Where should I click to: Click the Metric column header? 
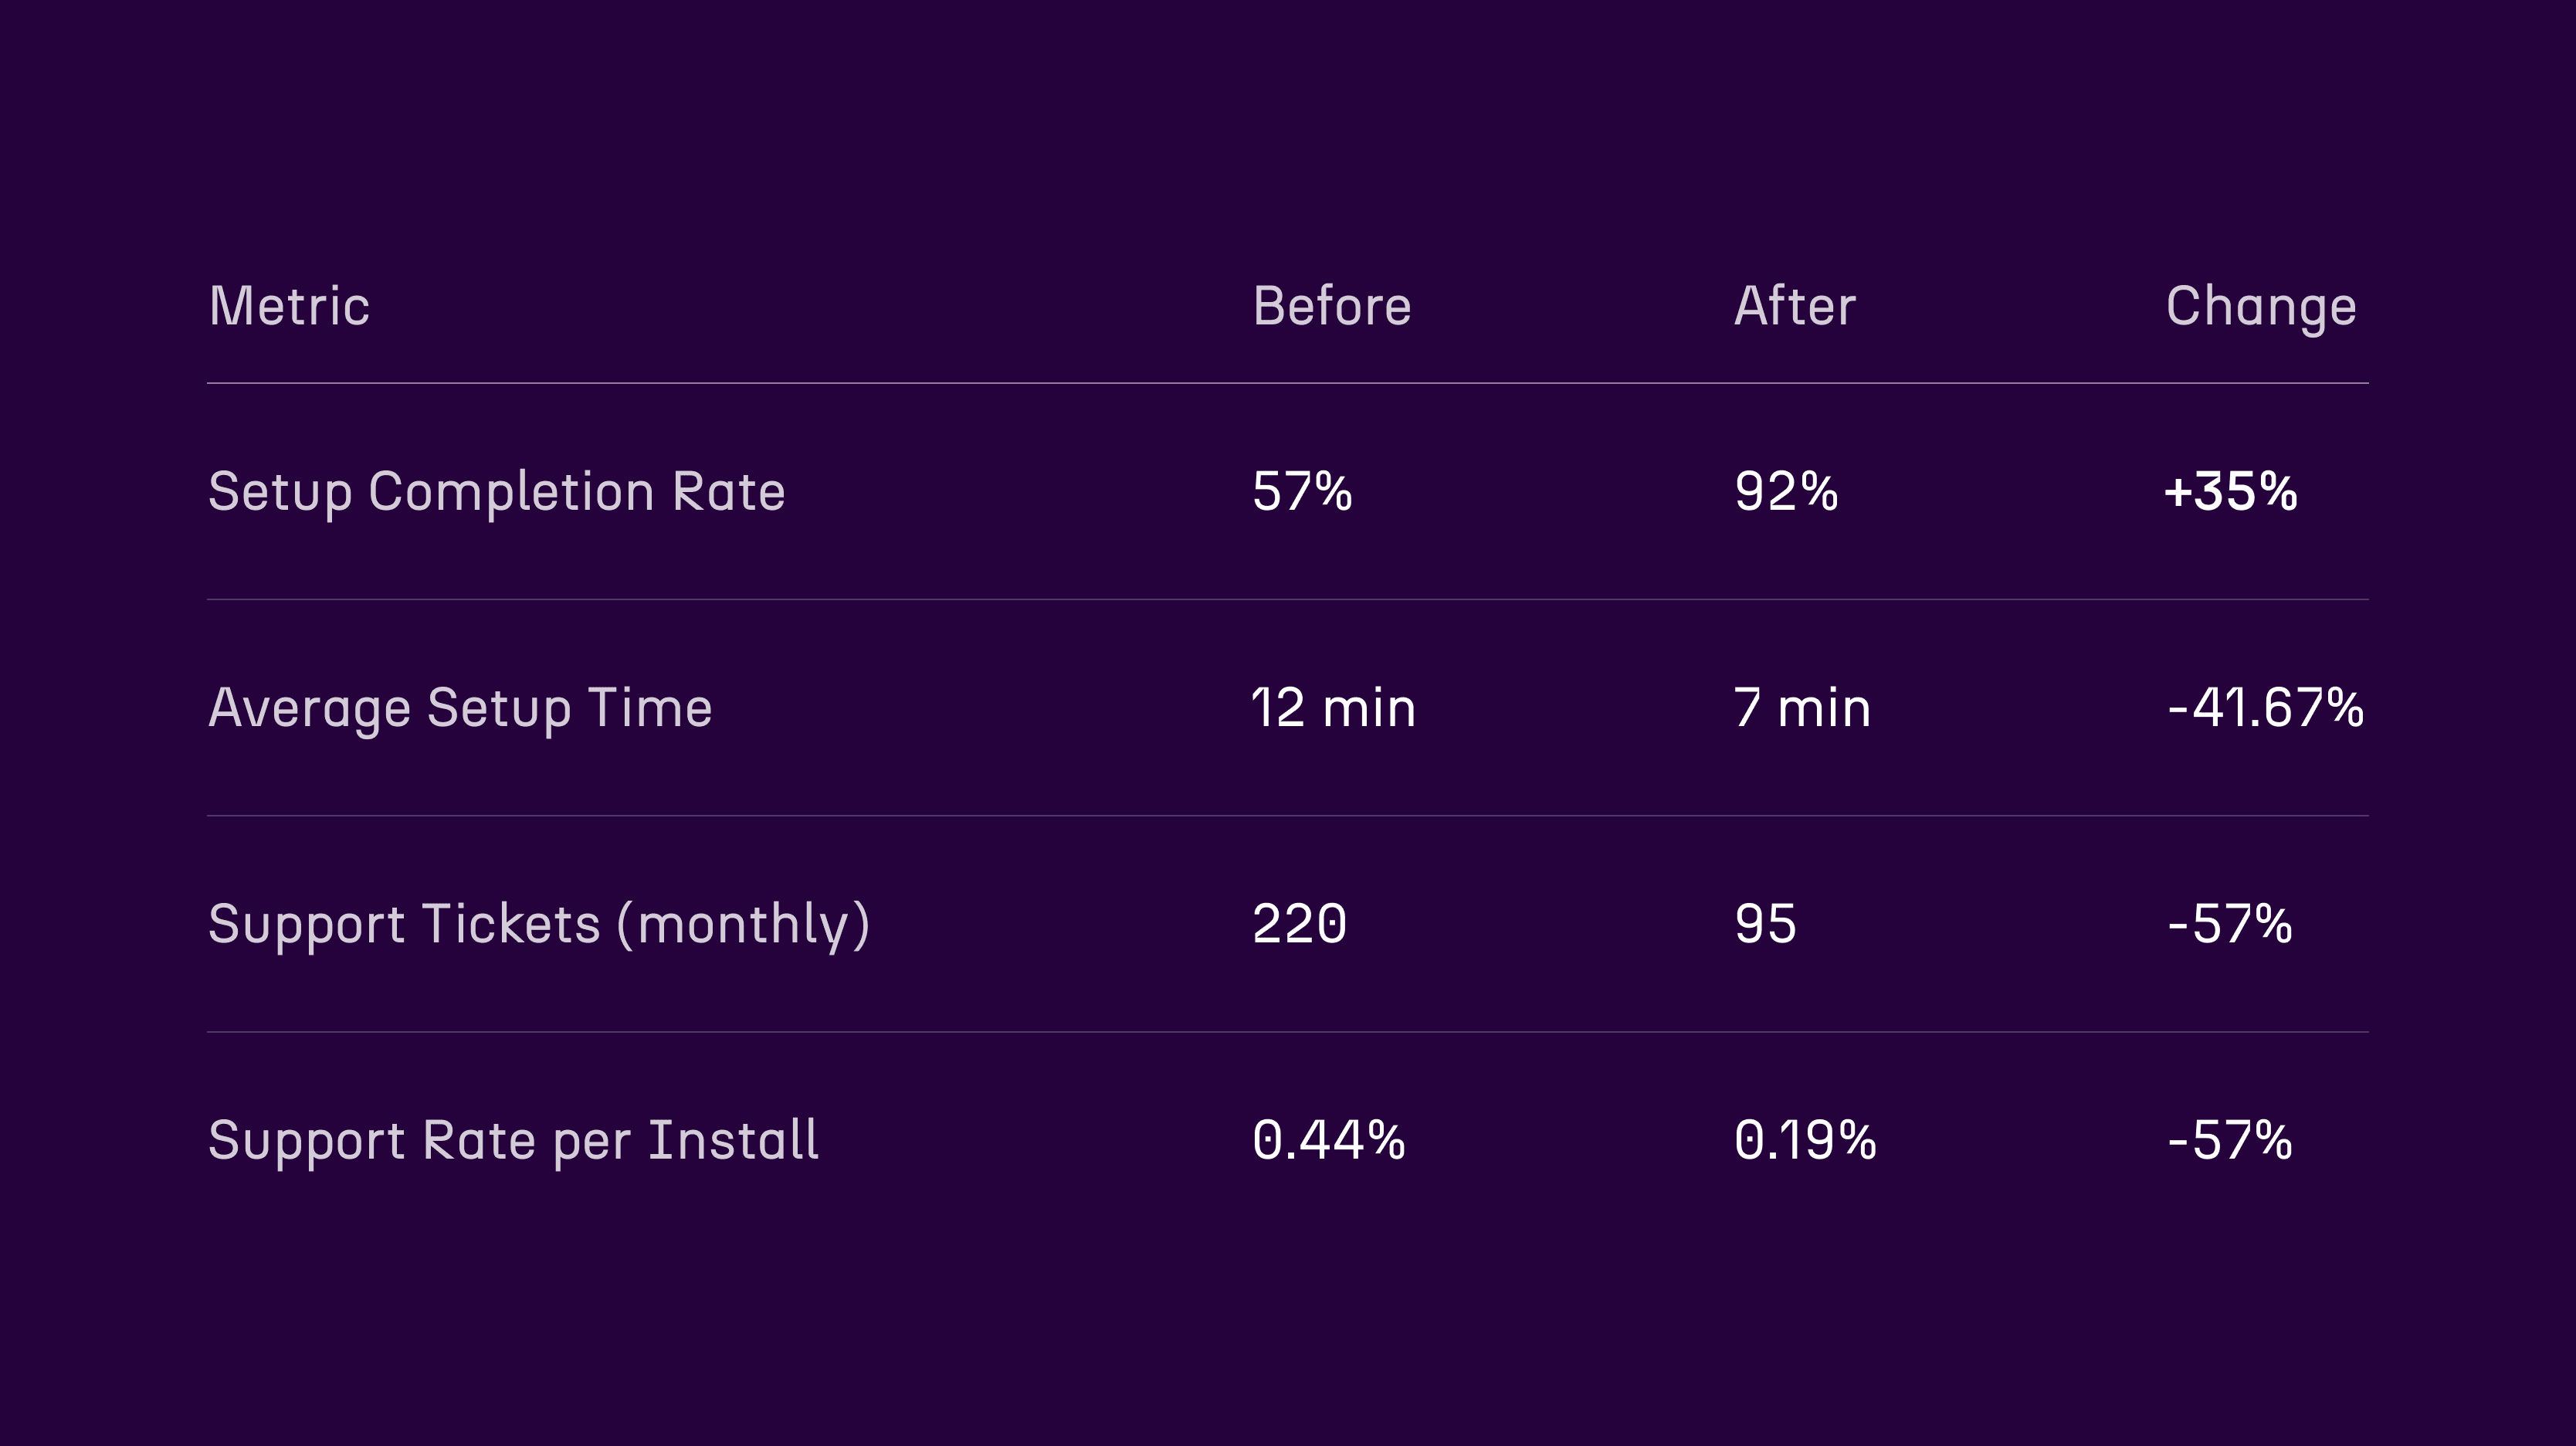(289, 306)
